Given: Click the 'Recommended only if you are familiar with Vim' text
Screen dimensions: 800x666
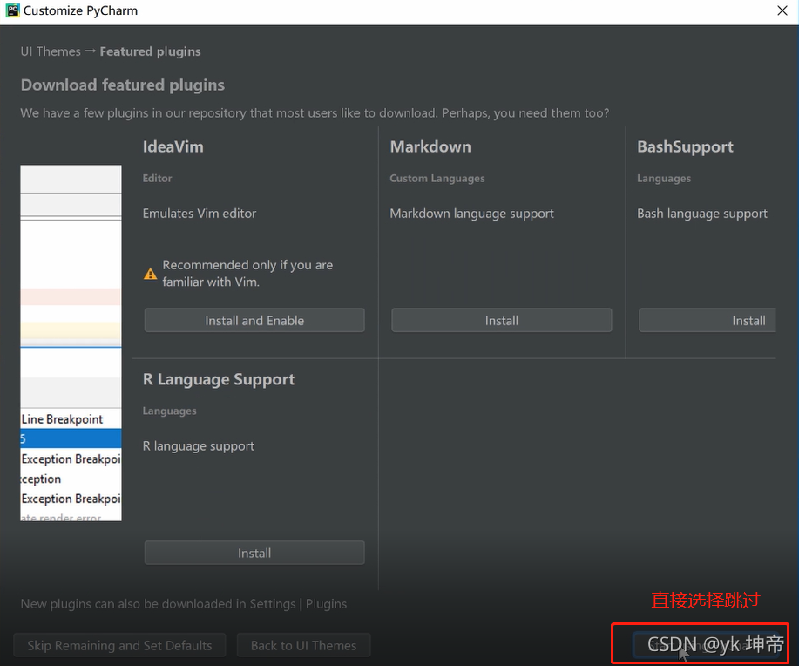Looking at the screenshot, I should [247, 273].
